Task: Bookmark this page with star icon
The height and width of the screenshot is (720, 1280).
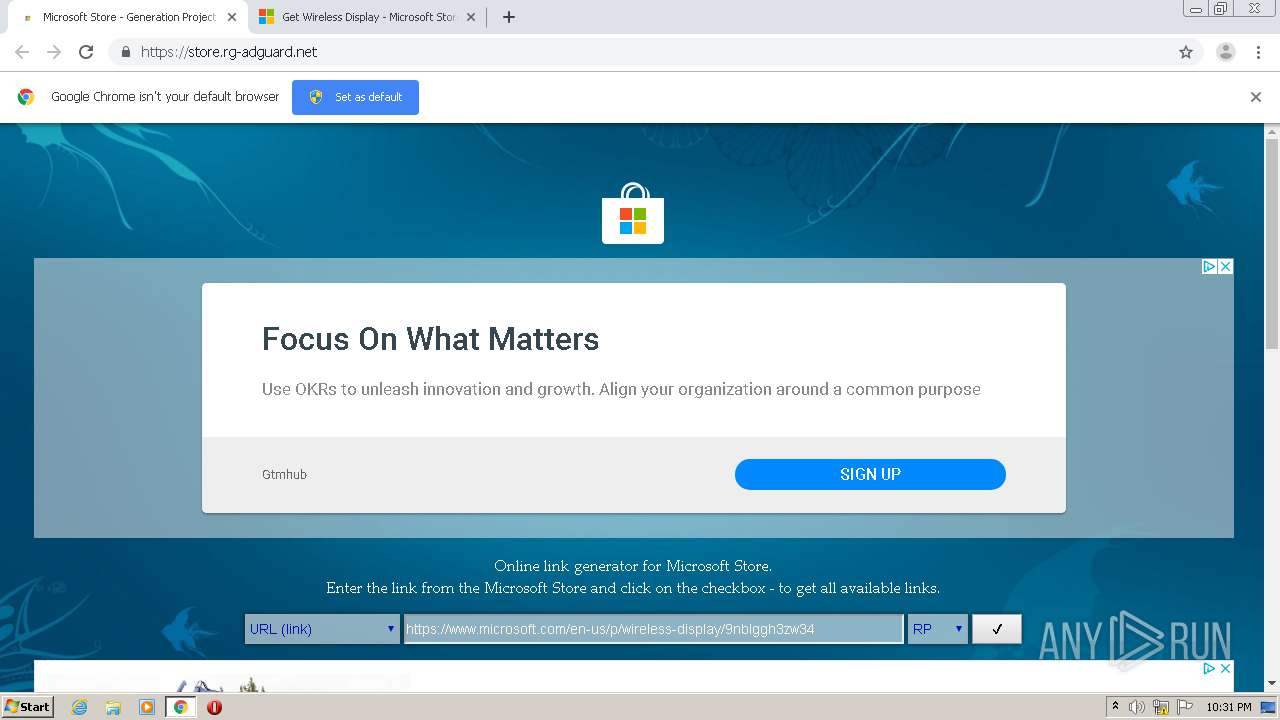Action: click(1186, 52)
